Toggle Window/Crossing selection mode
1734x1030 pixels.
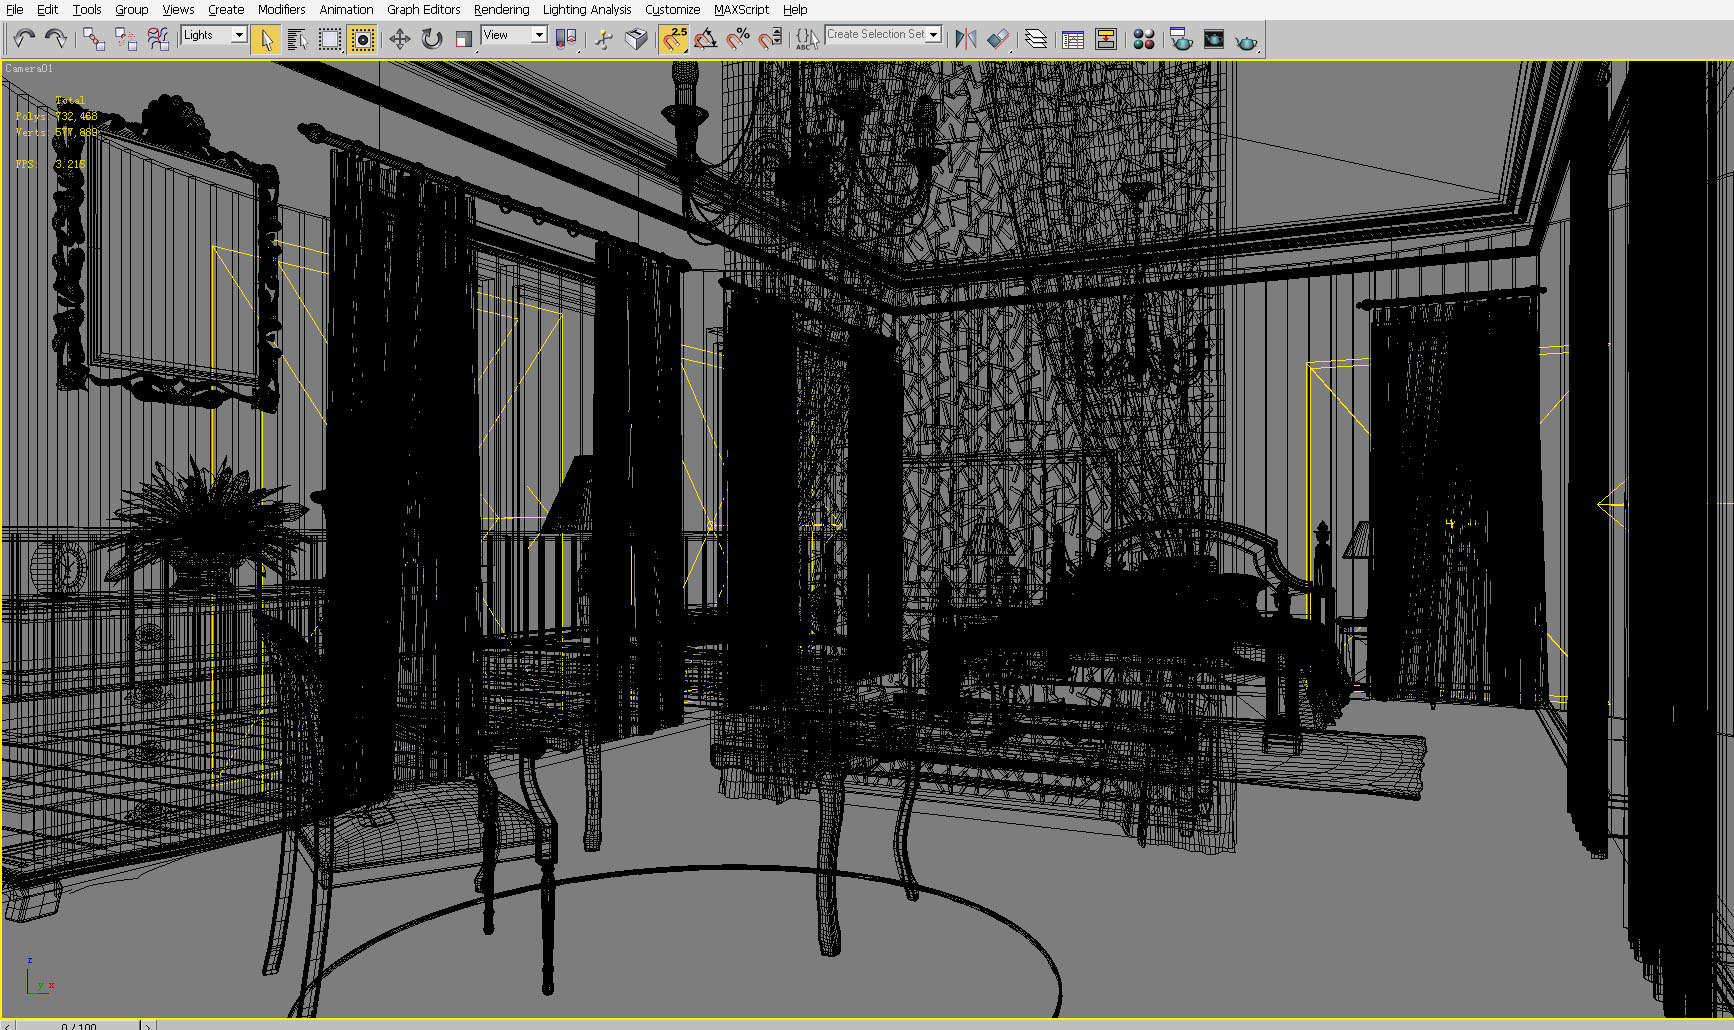tap(362, 39)
